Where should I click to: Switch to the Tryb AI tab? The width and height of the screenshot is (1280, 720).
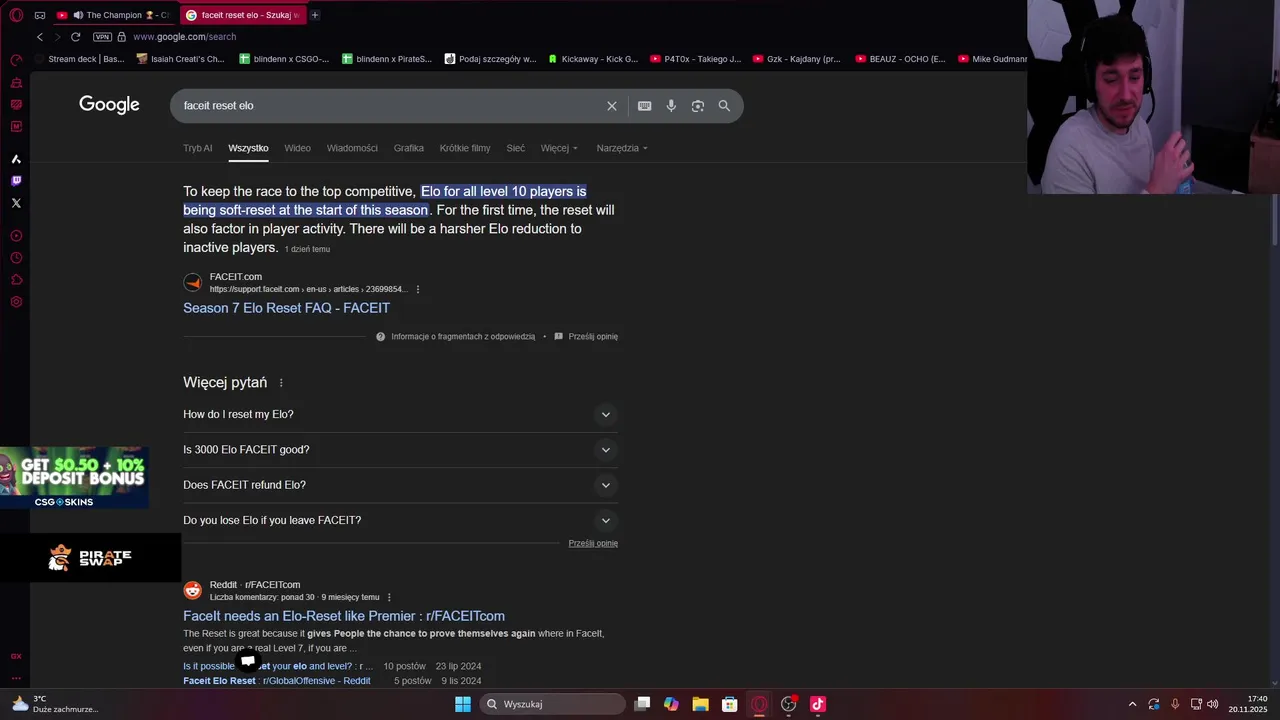pyautogui.click(x=197, y=148)
